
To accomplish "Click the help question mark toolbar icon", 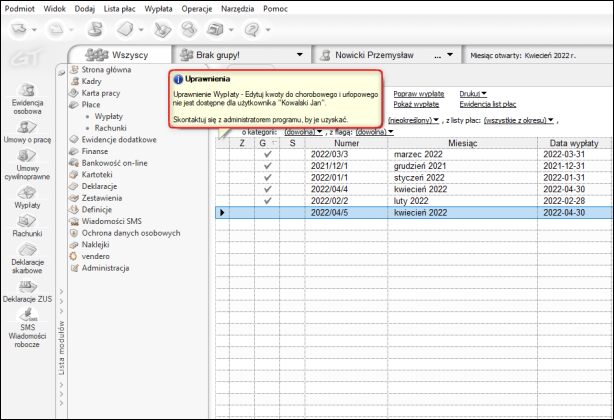I will point(252,29).
